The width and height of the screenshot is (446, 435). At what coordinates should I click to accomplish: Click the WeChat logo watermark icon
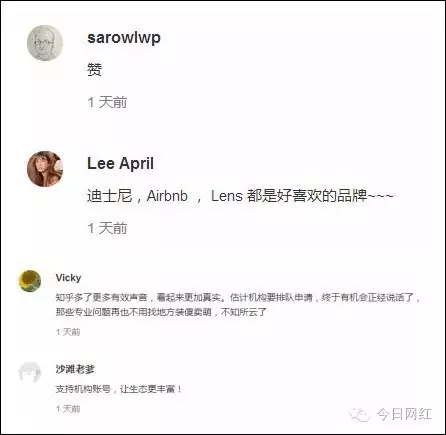tap(359, 414)
